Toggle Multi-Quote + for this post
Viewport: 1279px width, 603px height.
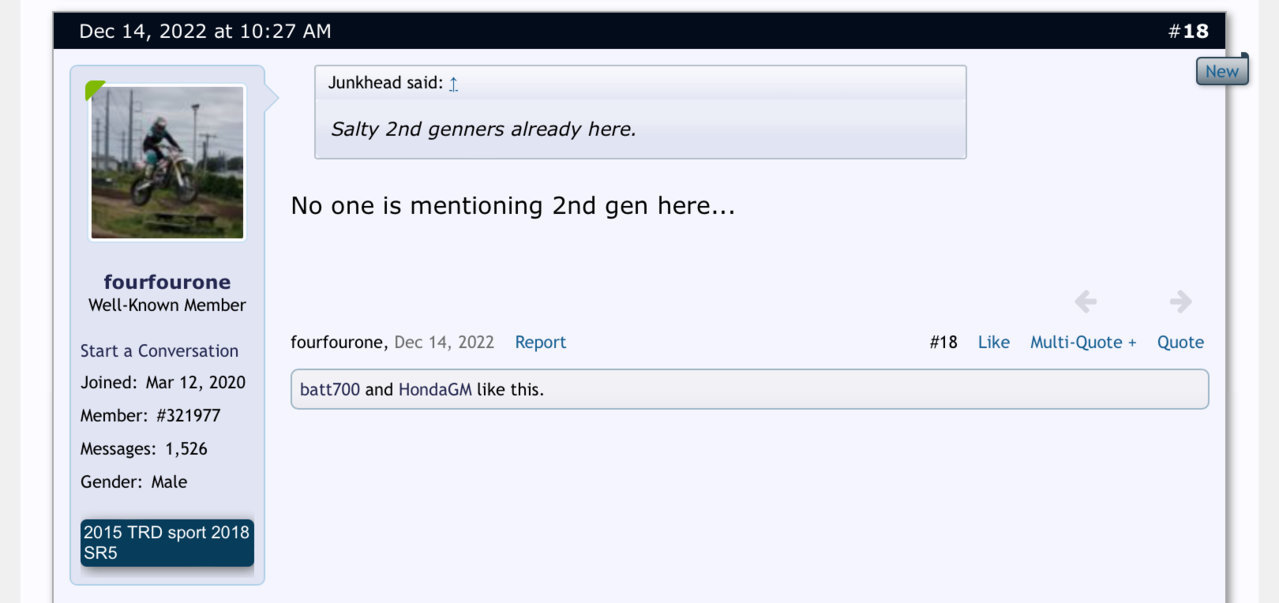point(1083,342)
